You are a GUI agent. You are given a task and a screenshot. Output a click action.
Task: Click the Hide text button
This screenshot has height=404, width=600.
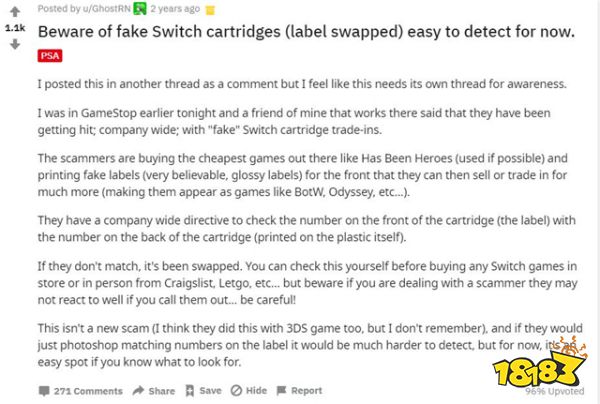point(257,391)
